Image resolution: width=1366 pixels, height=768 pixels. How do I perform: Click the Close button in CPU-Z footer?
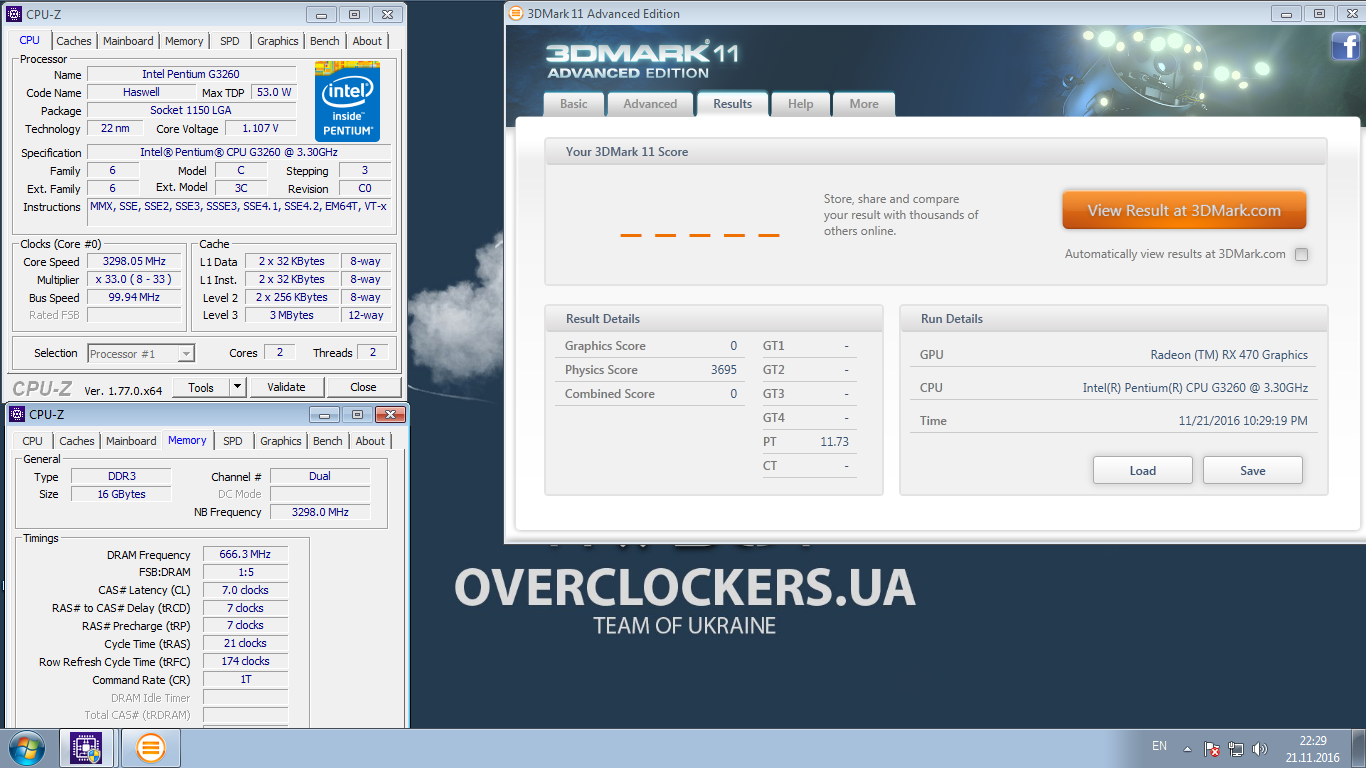[x=363, y=387]
